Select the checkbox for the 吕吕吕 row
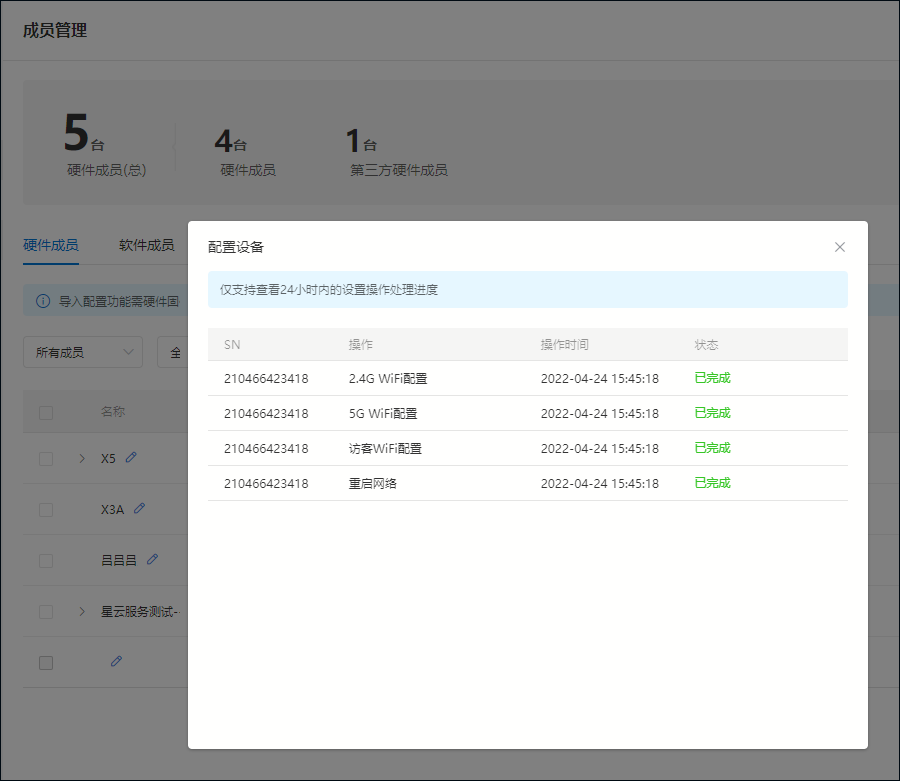Viewport: 900px width, 781px height. [x=46, y=560]
